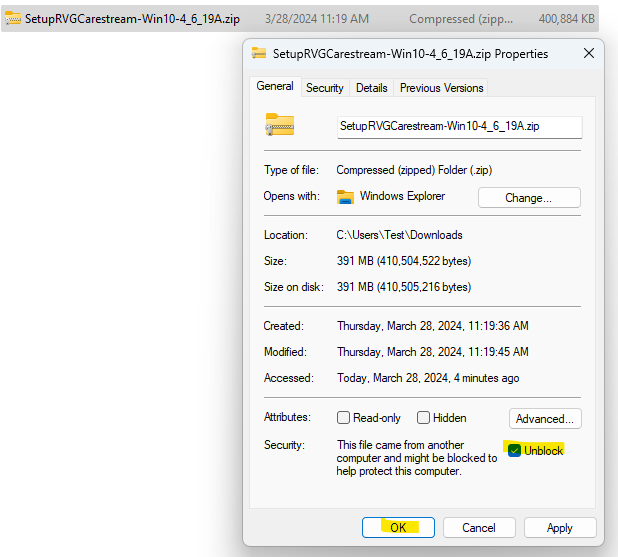Click the 400,884 KB size value in row
This screenshot has height=557, width=618.
point(567,19)
